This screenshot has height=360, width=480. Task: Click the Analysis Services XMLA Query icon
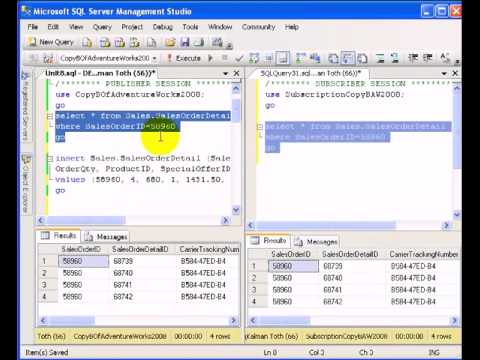(135, 42)
